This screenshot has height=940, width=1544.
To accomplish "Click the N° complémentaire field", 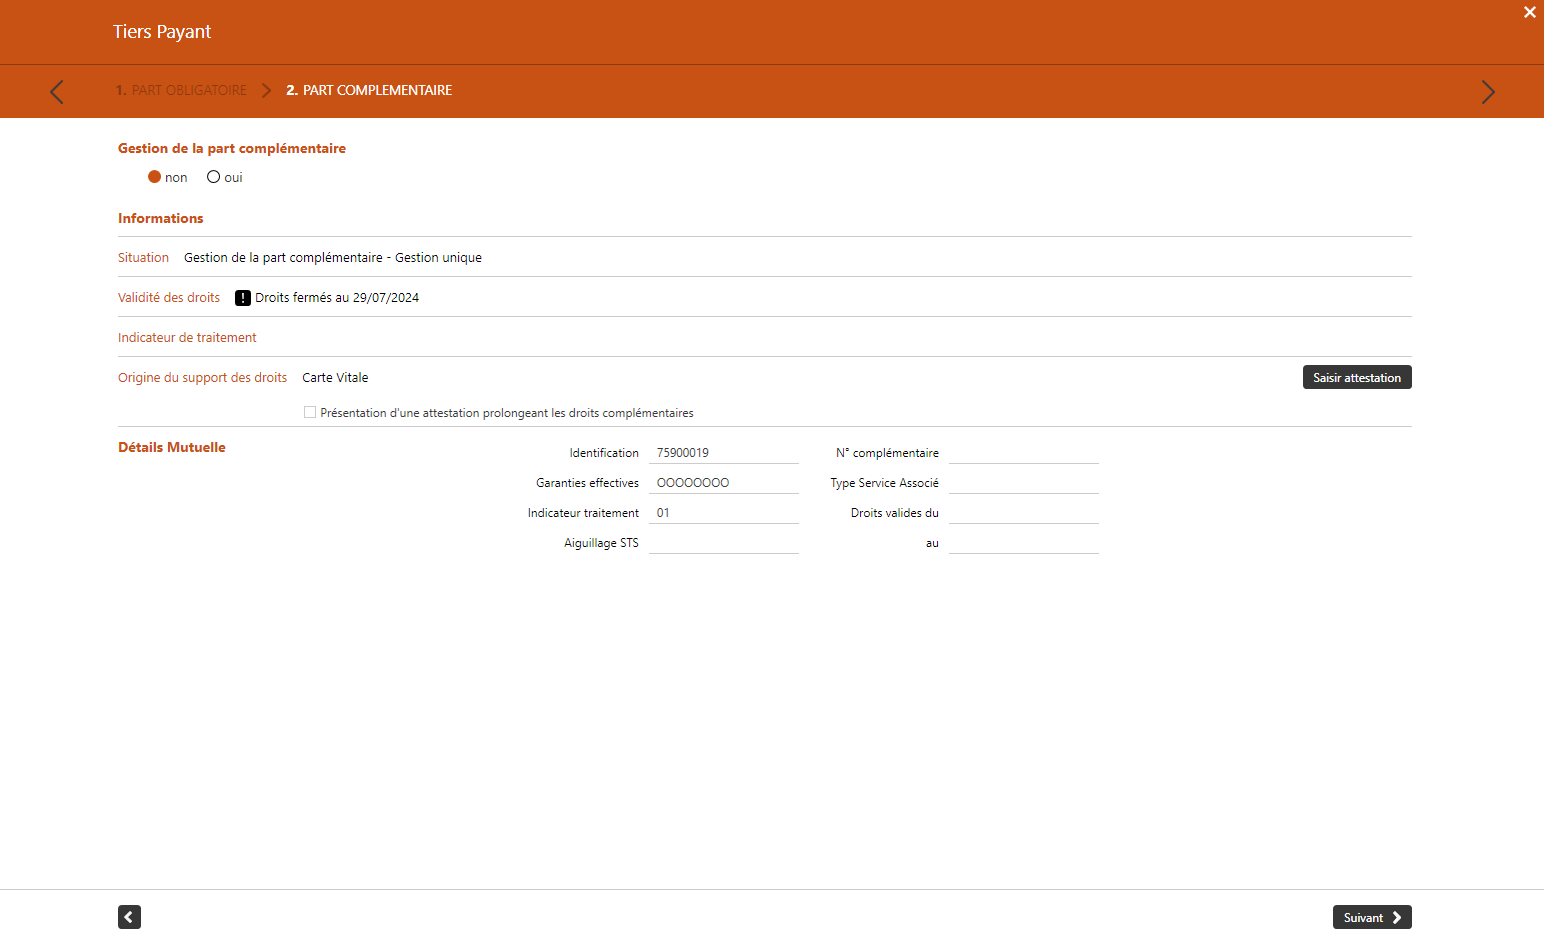I will pos(1023,453).
